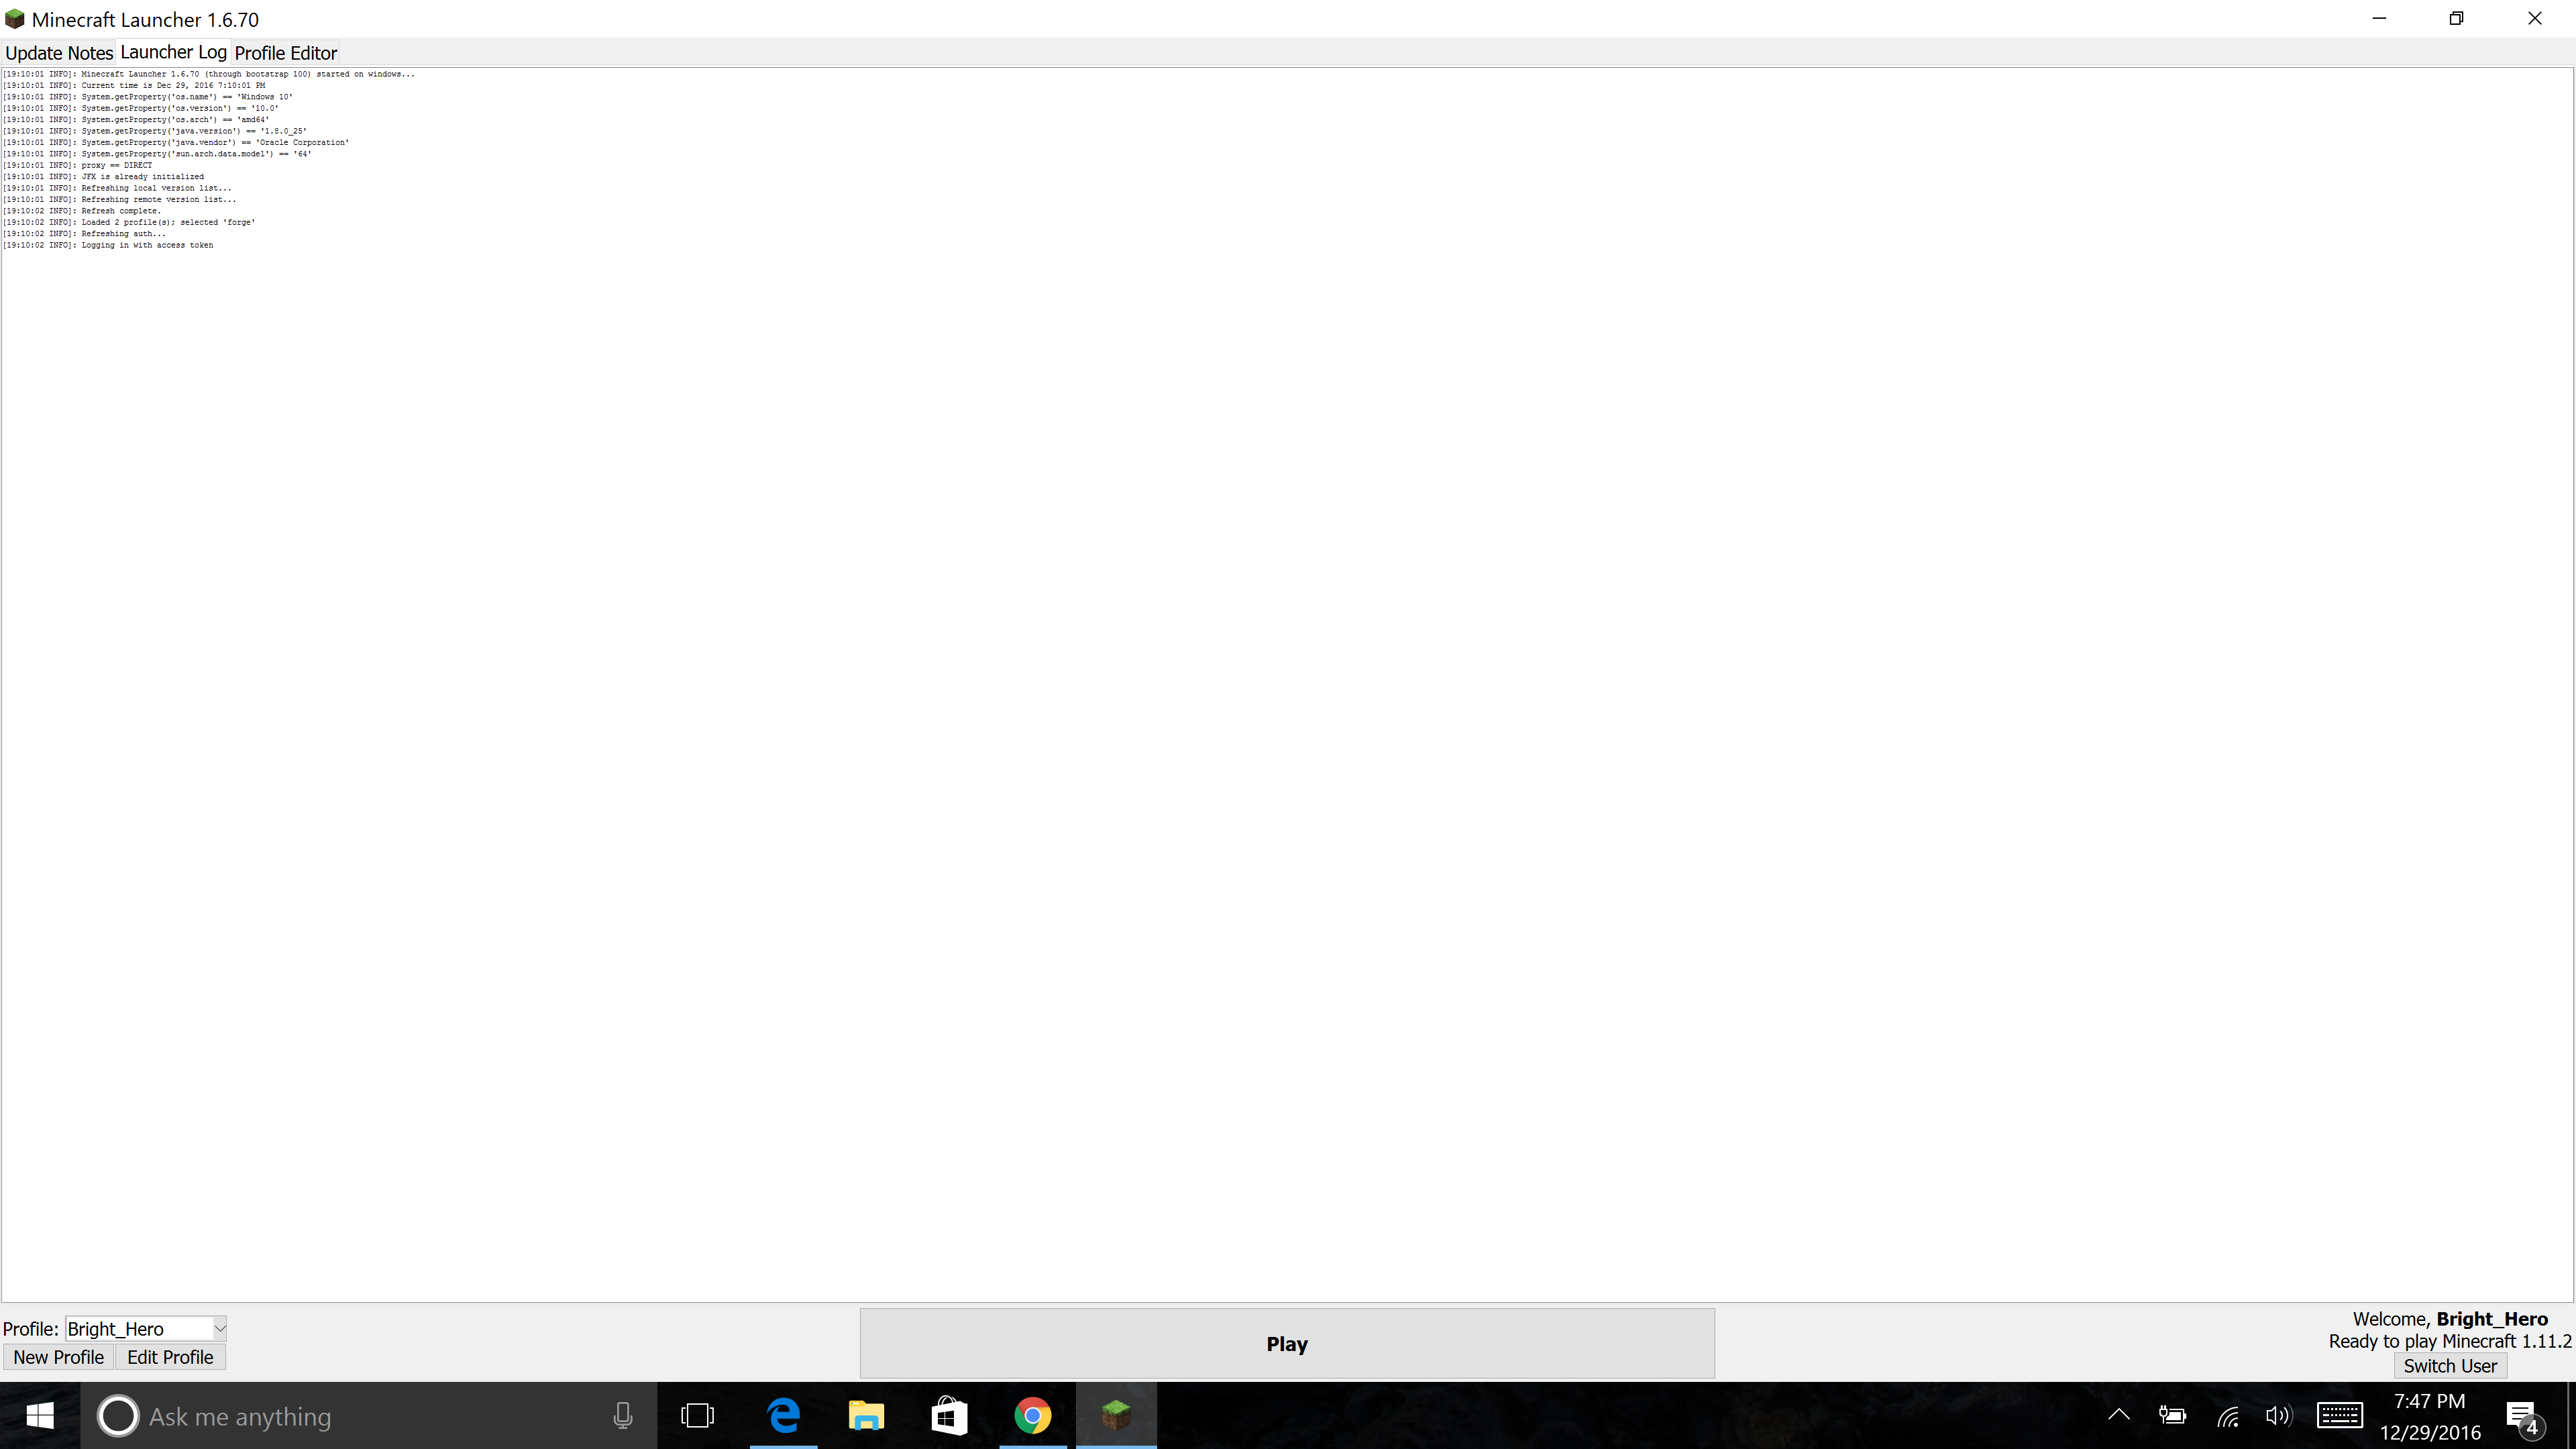
Task: Open Google Chrome taskbar icon
Action: (x=1032, y=1416)
